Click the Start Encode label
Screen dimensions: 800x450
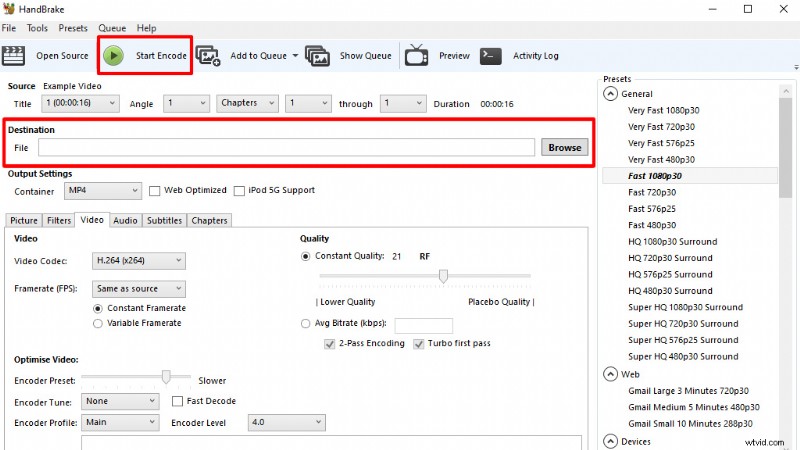(x=161, y=56)
